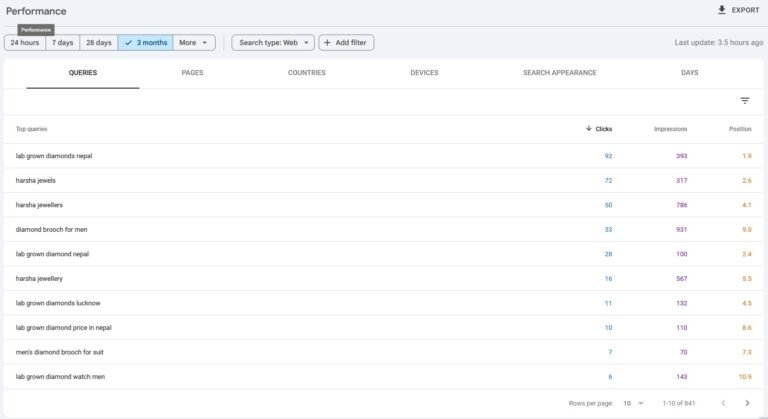Switch to the Search Appearance tab
768x419 pixels.
tap(559, 73)
